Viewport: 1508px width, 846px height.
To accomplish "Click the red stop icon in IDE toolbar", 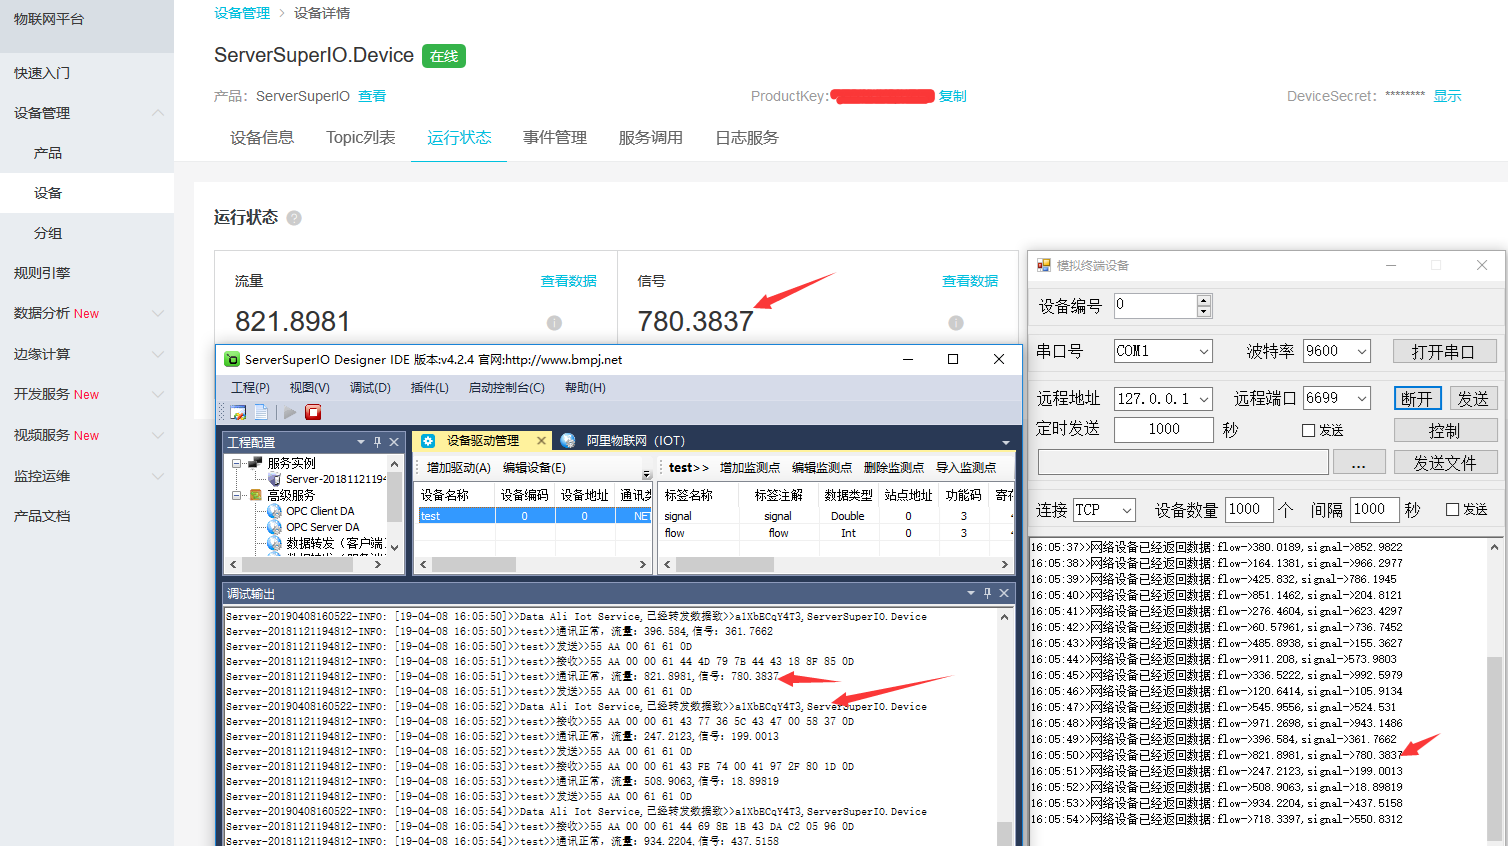I will (313, 412).
